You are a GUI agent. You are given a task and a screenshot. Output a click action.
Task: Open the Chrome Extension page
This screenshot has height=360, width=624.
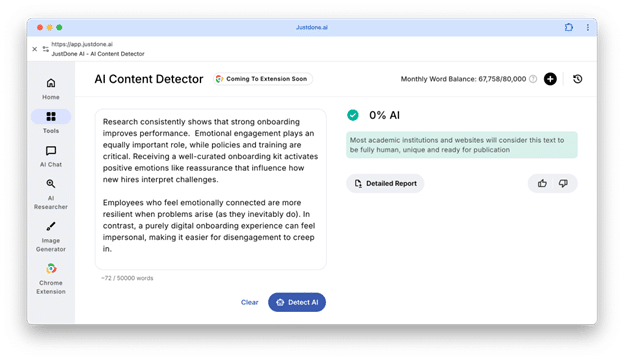coord(51,279)
